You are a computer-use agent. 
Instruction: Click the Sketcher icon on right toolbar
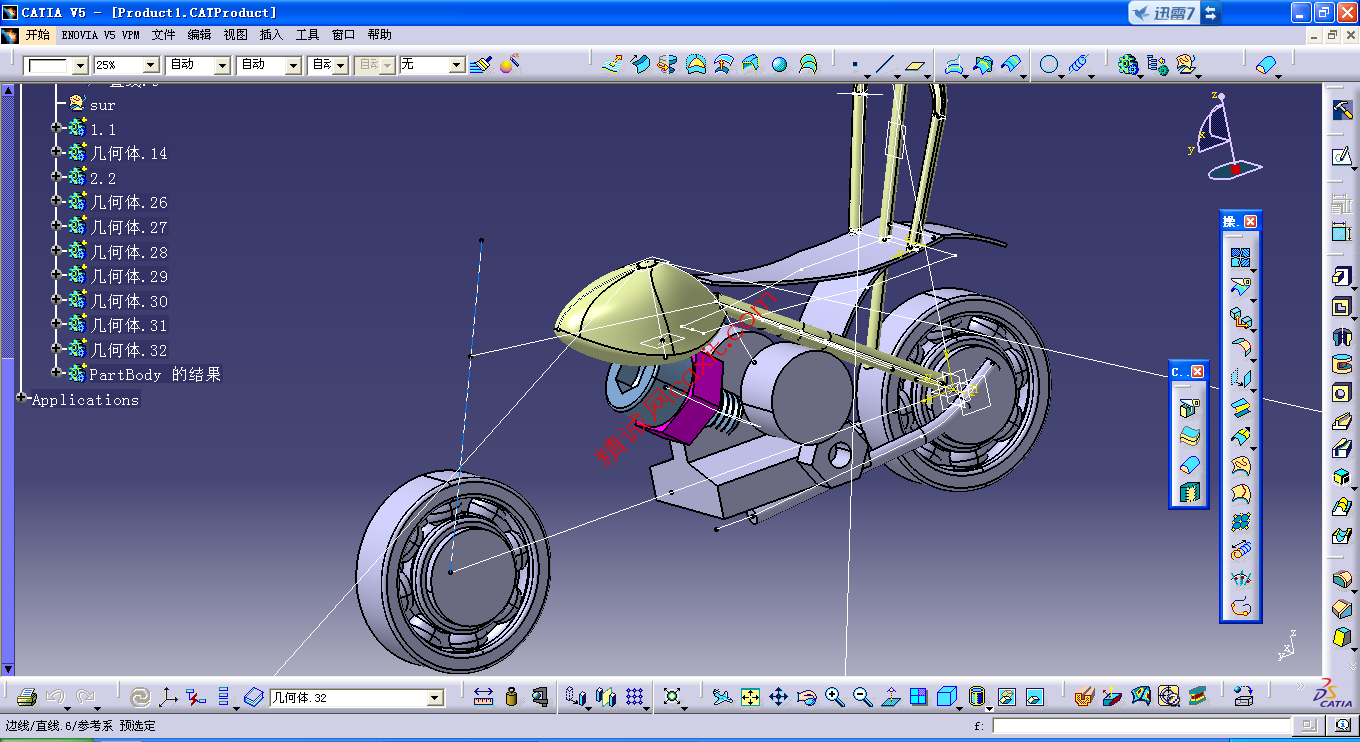[x=1342, y=157]
